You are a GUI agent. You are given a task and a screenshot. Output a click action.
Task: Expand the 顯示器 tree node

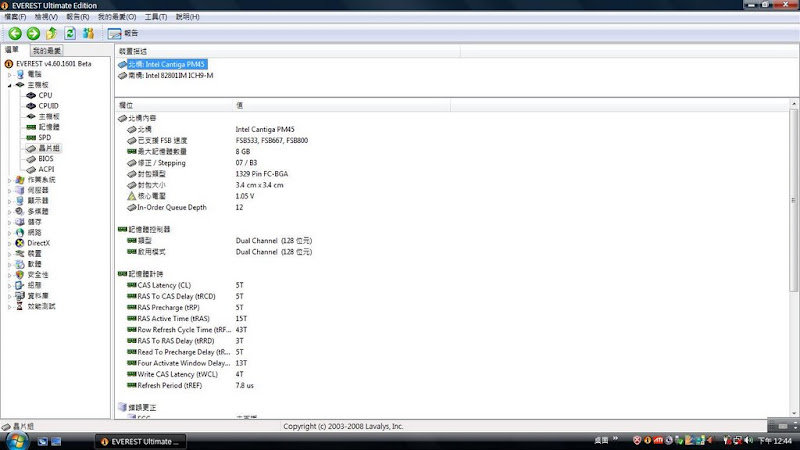[x=9, y=201]
